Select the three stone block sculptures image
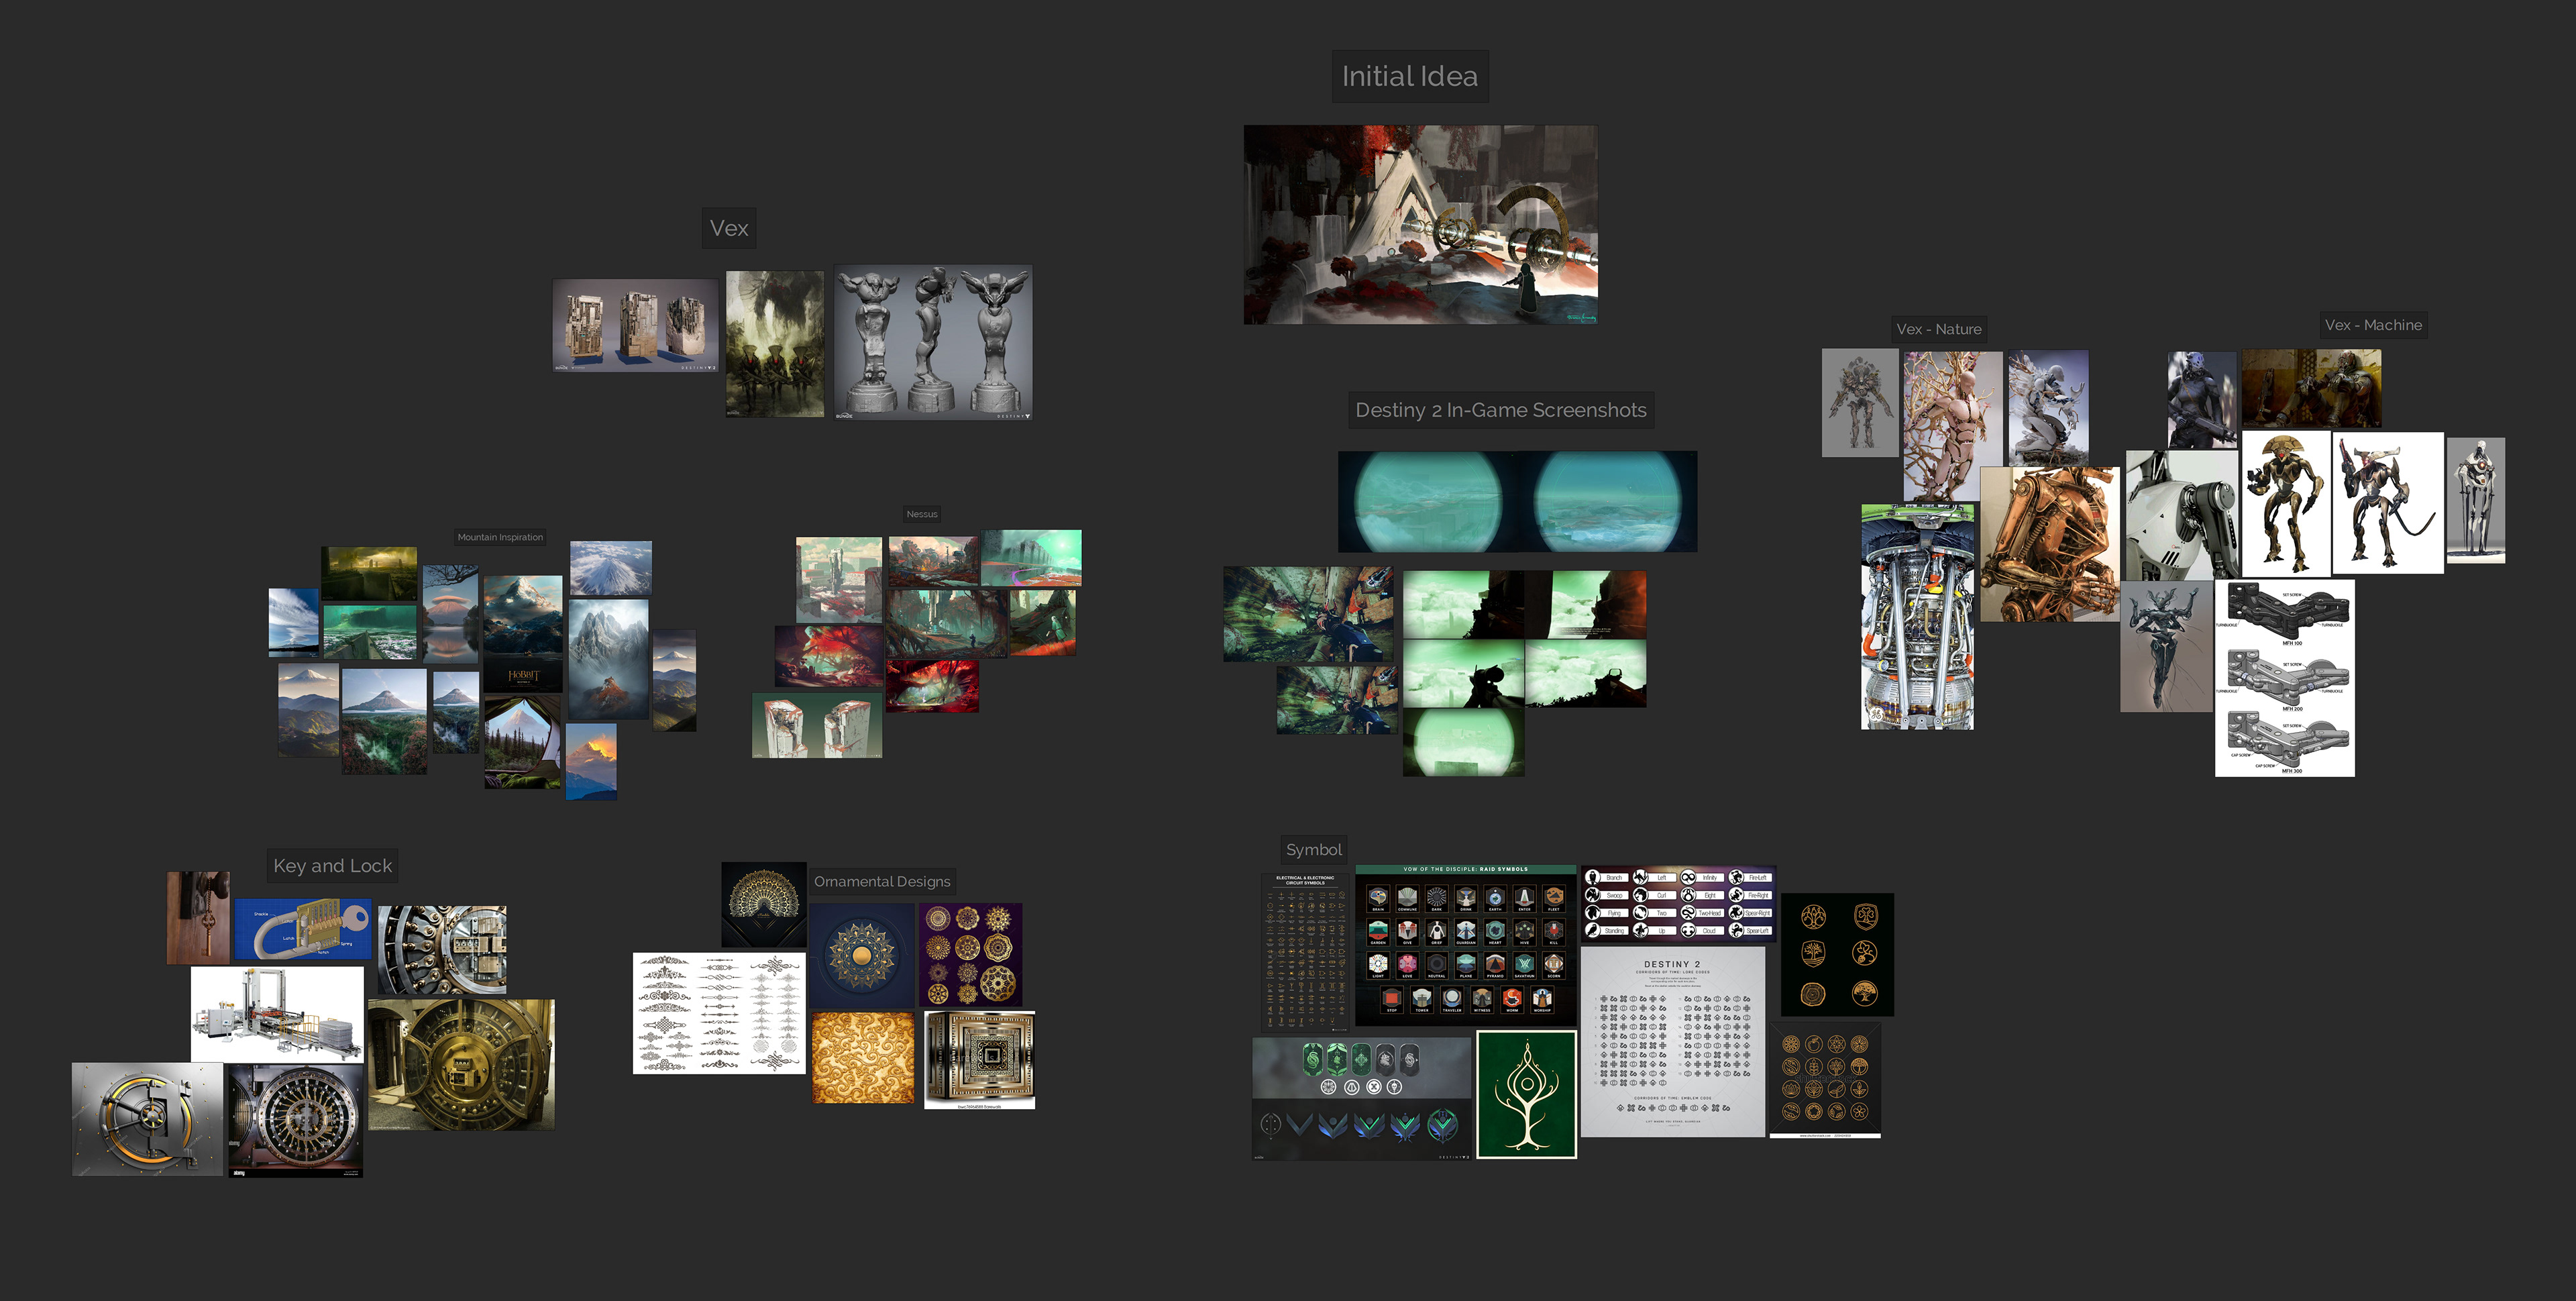The height and width of the screenshot is (1301, 2576). (635, 325)
